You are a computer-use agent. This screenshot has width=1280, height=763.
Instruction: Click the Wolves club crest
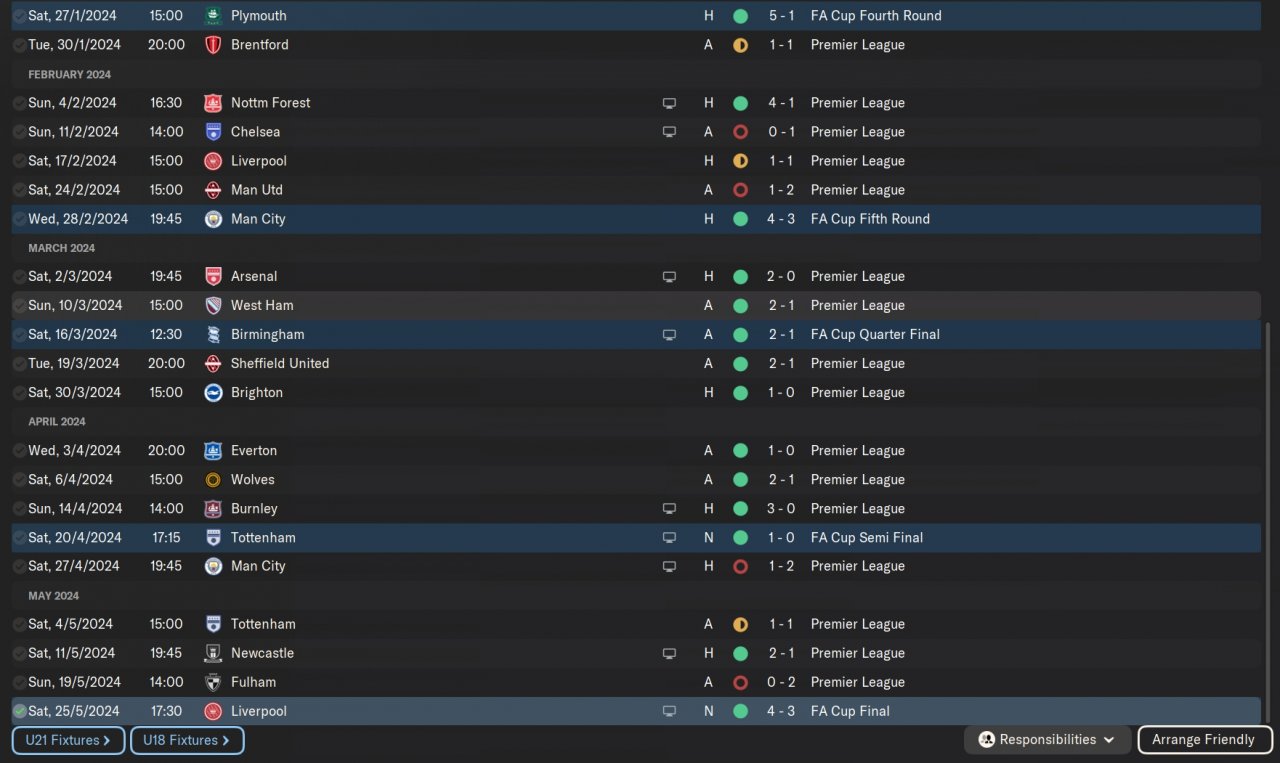(x=213, y=480)
